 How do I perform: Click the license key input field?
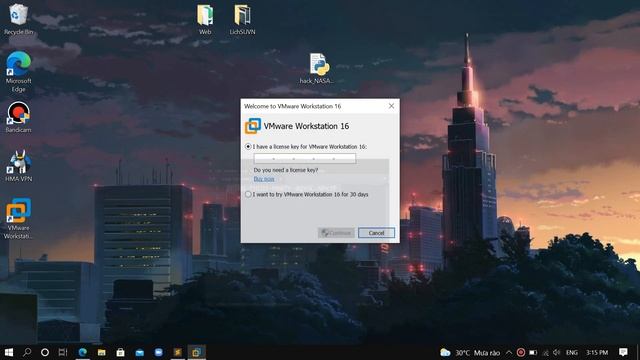[x=304, y=158]
